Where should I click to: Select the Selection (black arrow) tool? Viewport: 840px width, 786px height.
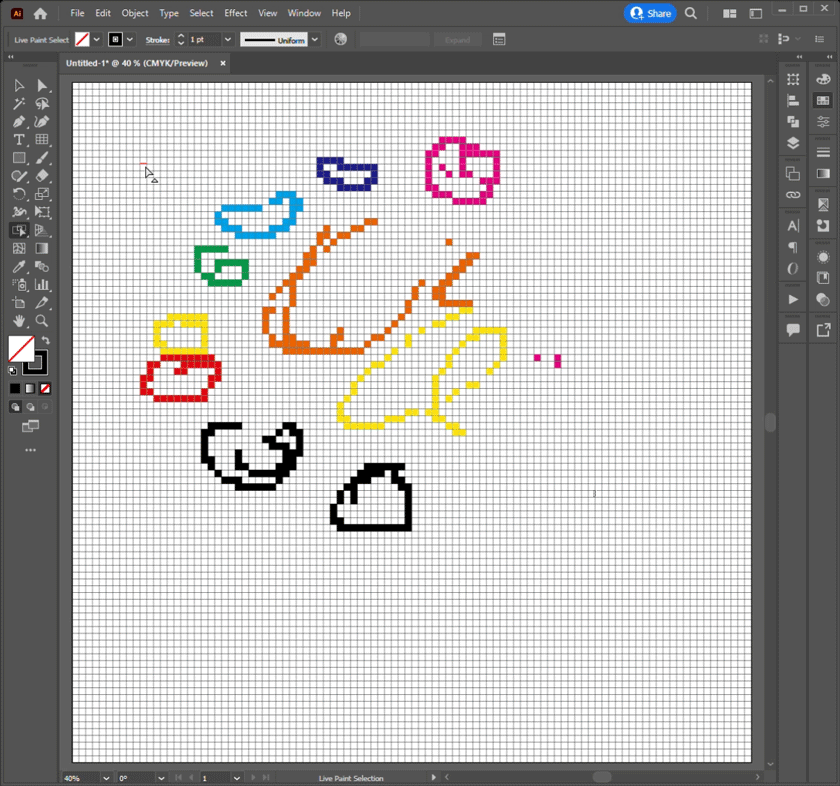19,86
